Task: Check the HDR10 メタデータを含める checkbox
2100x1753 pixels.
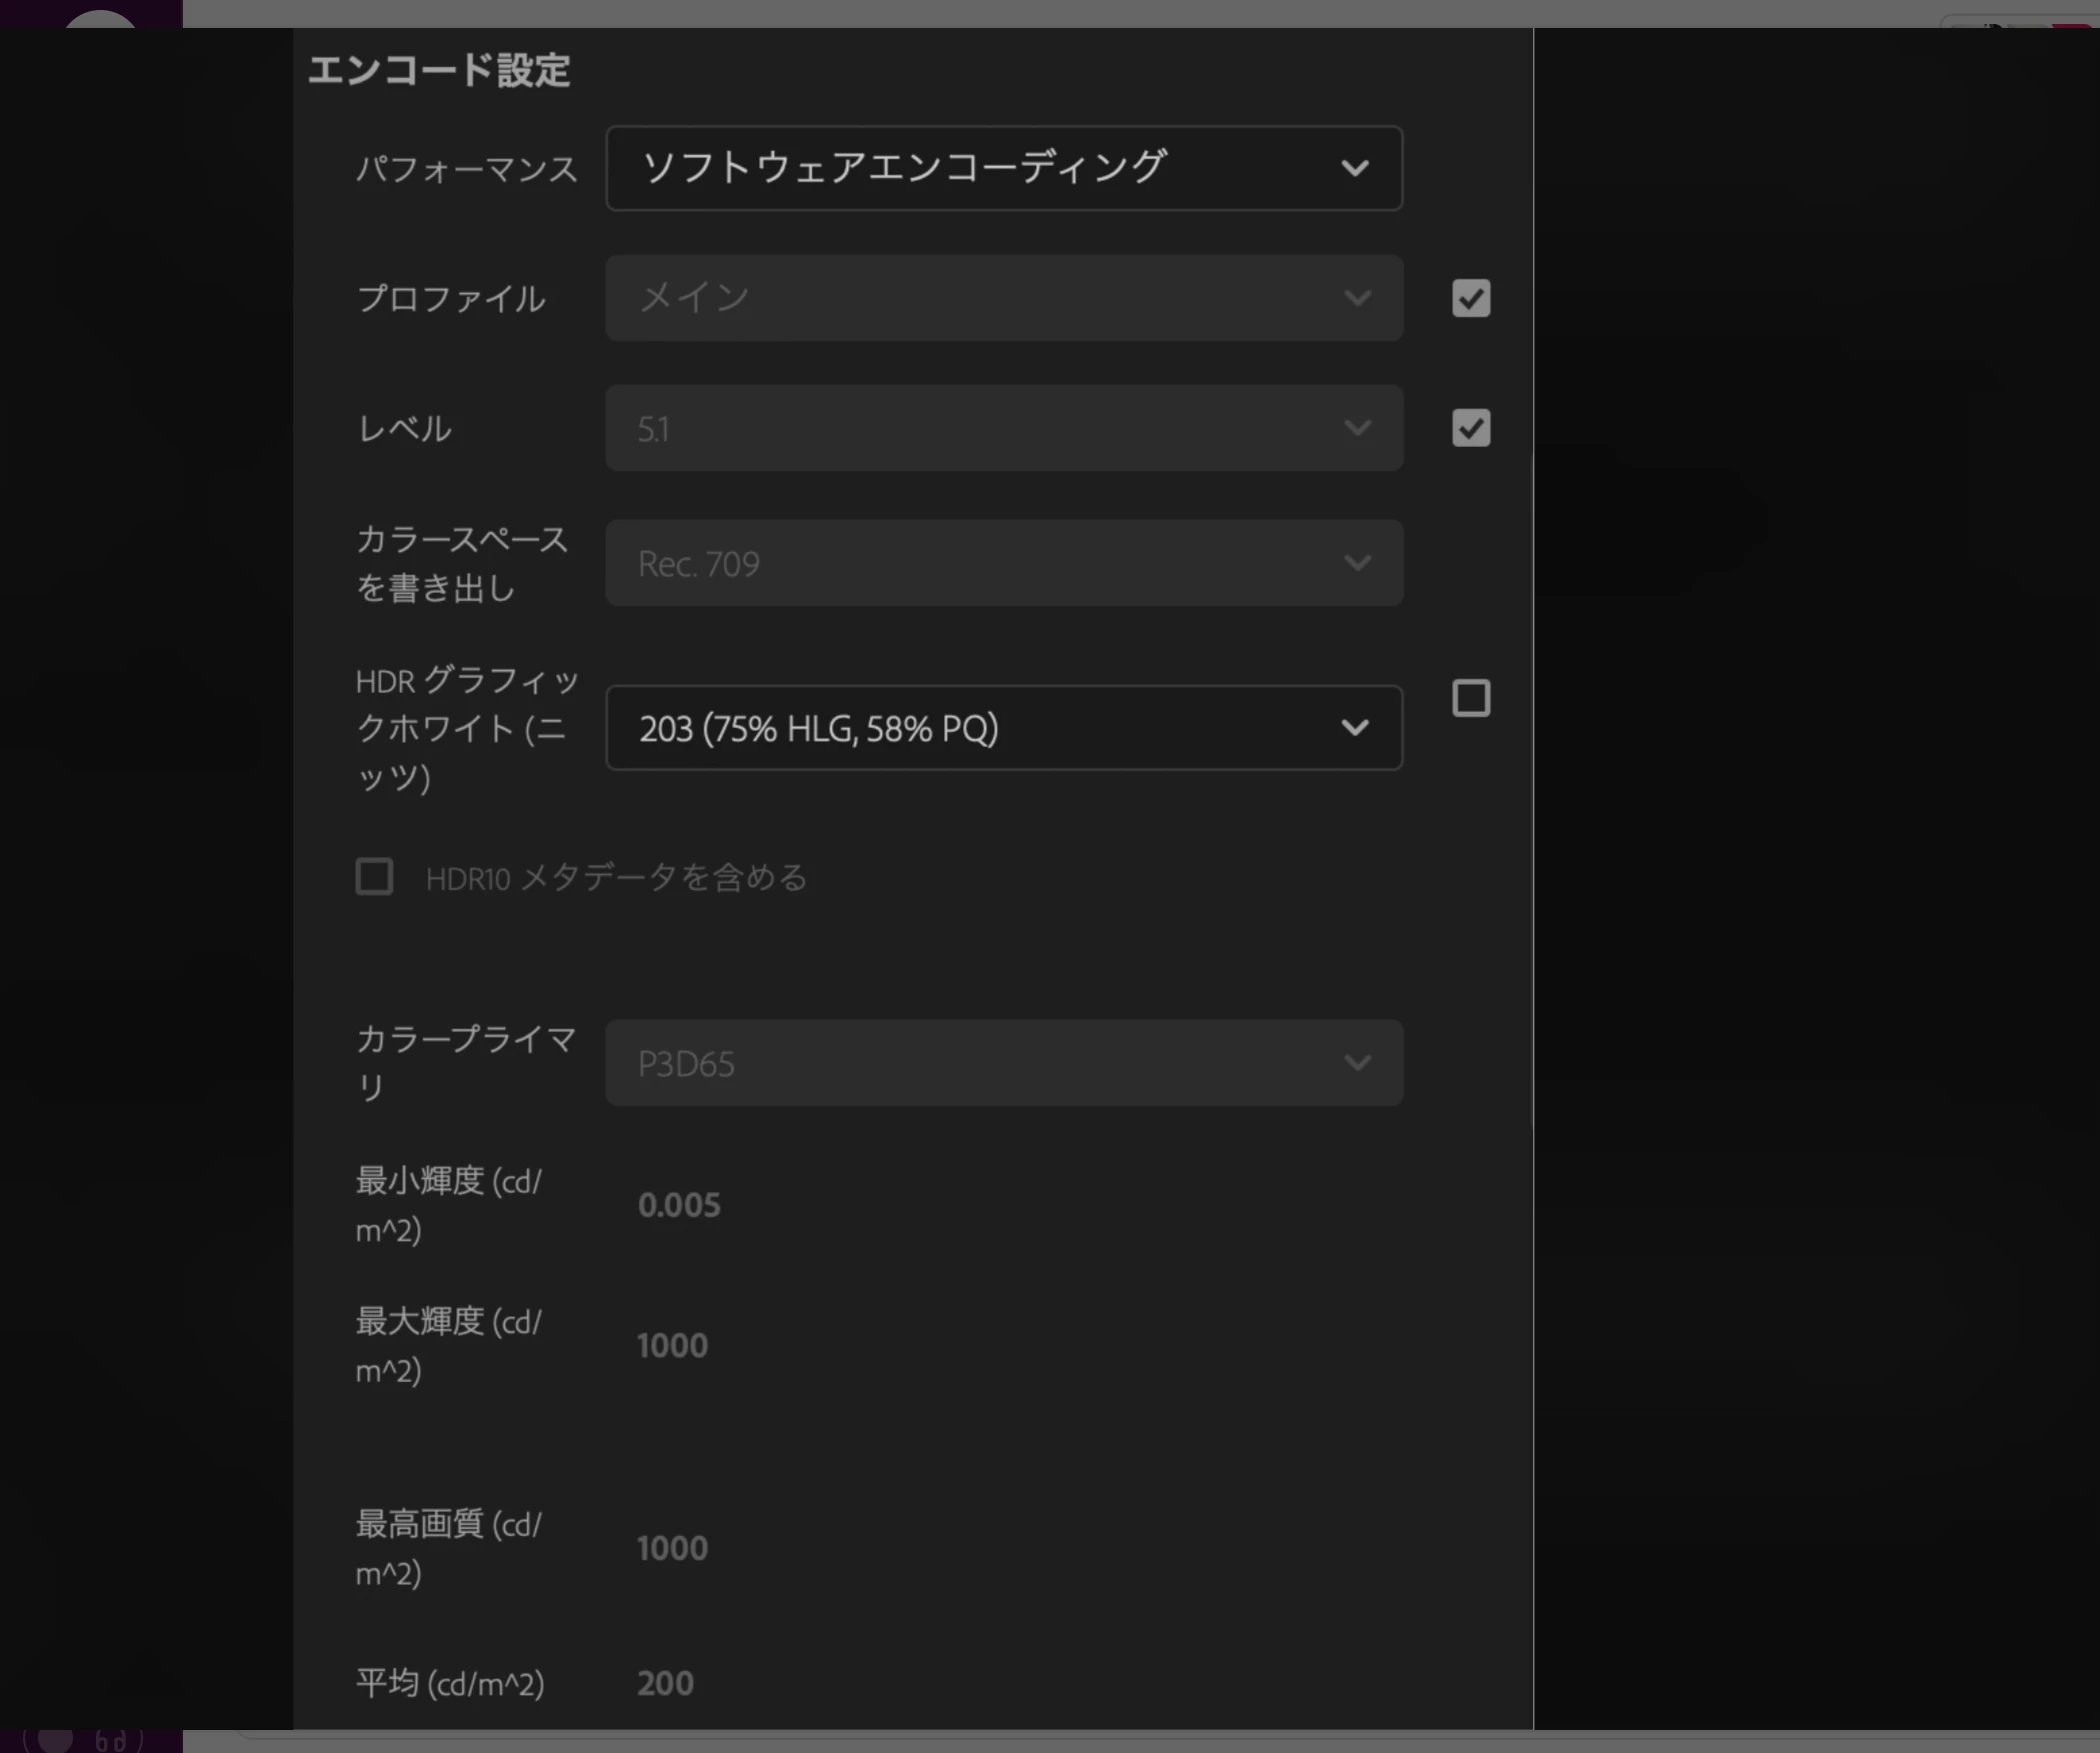Action: tap(374, 877)
